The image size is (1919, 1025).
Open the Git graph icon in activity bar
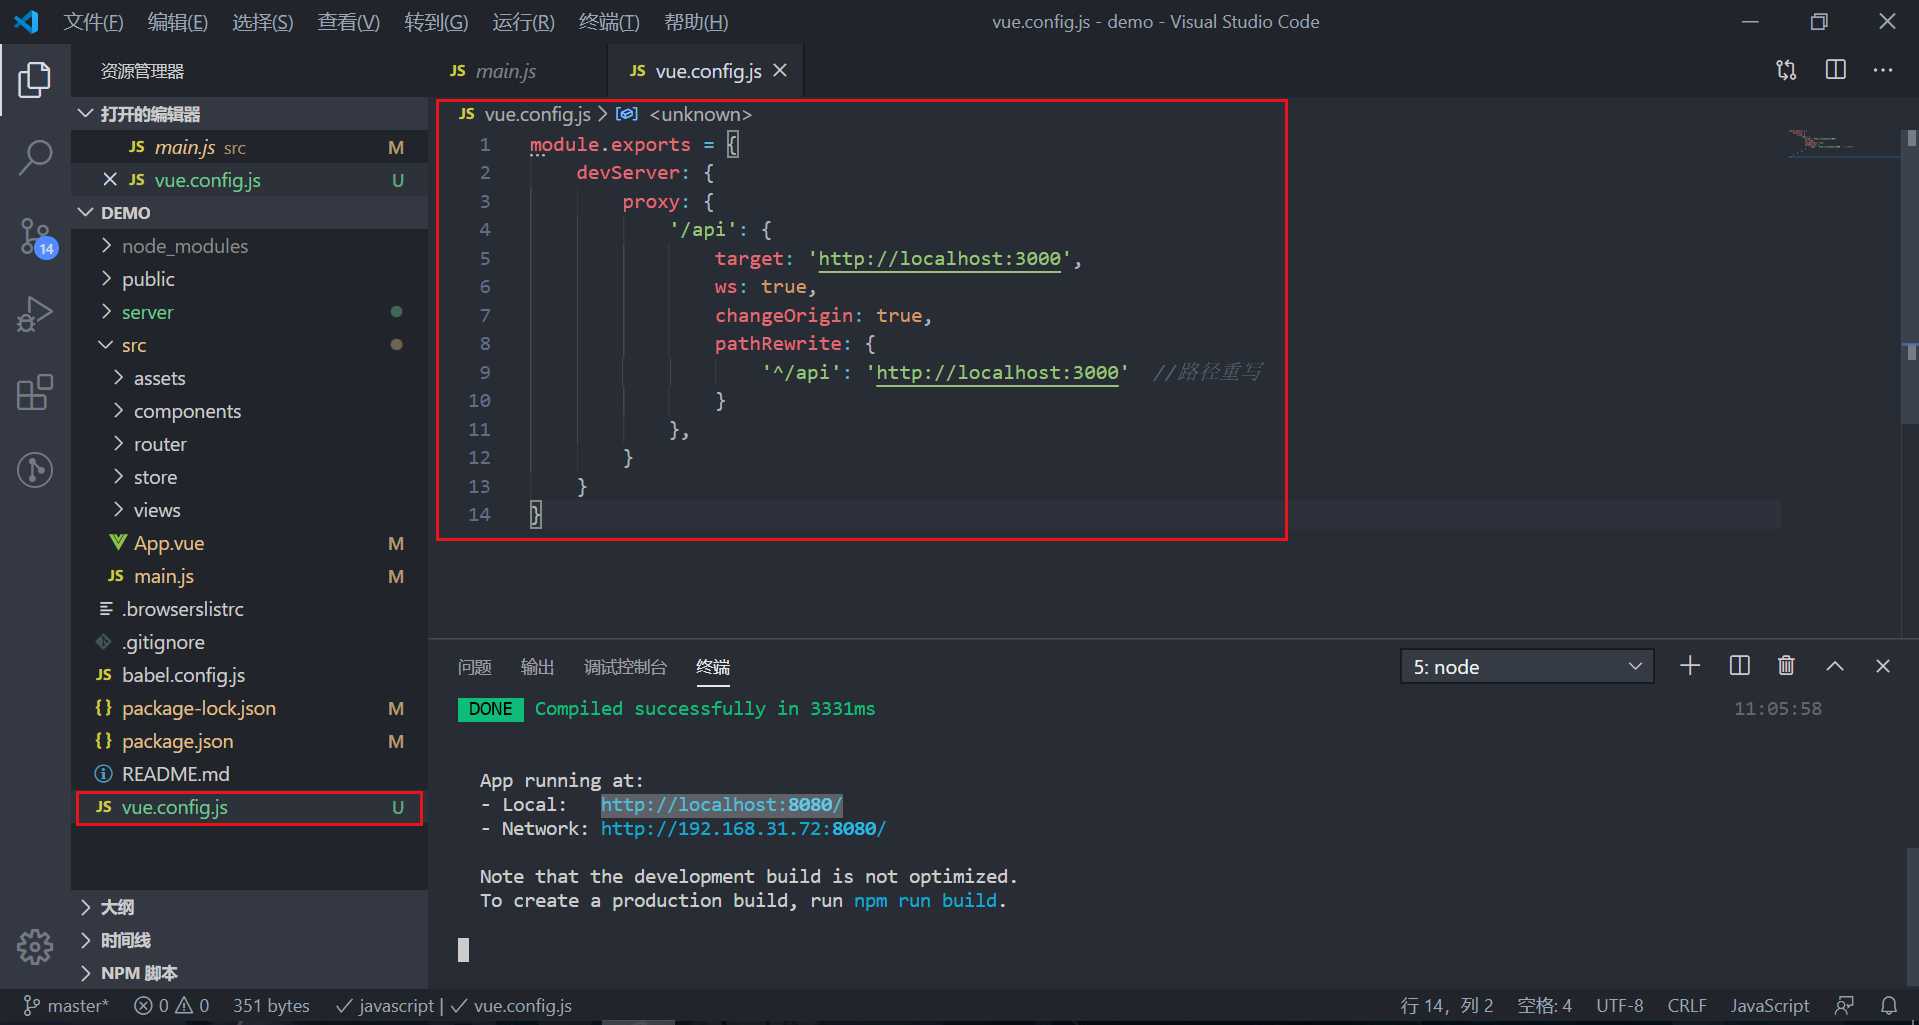tap(35, 470)
